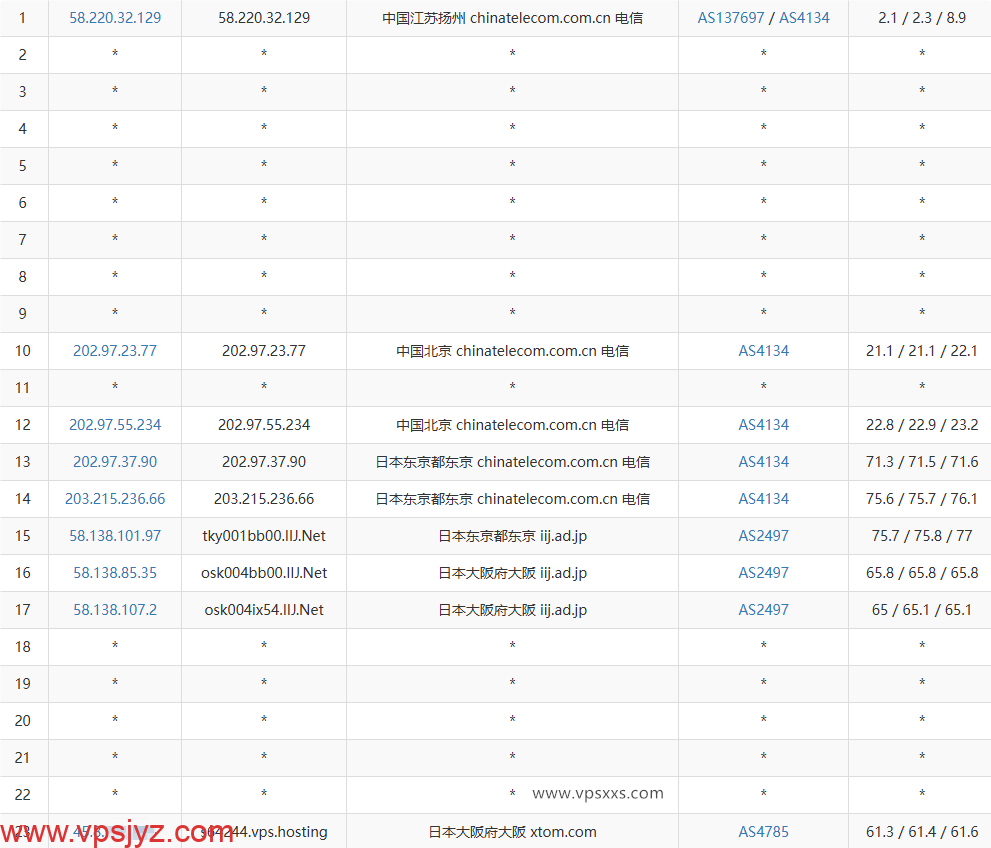
Task: Open the AS4134 link in hop 1
Action: coord(804,18)
